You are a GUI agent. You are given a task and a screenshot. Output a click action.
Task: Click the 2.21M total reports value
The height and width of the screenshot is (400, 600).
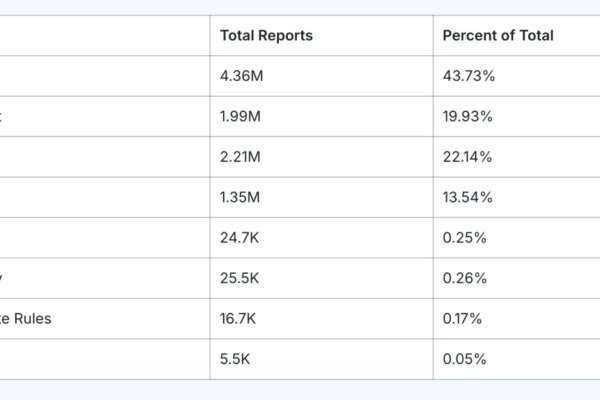pyautogui.click(x=240, y=157)
